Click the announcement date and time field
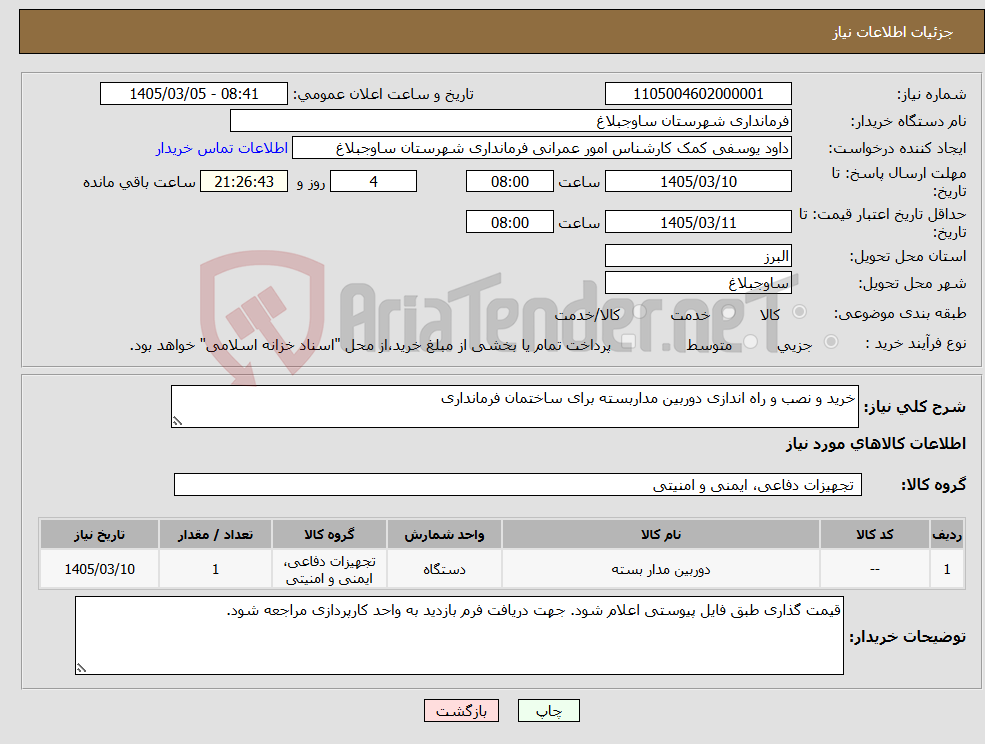Screen dimensions: 985x744 coord(193,94)
